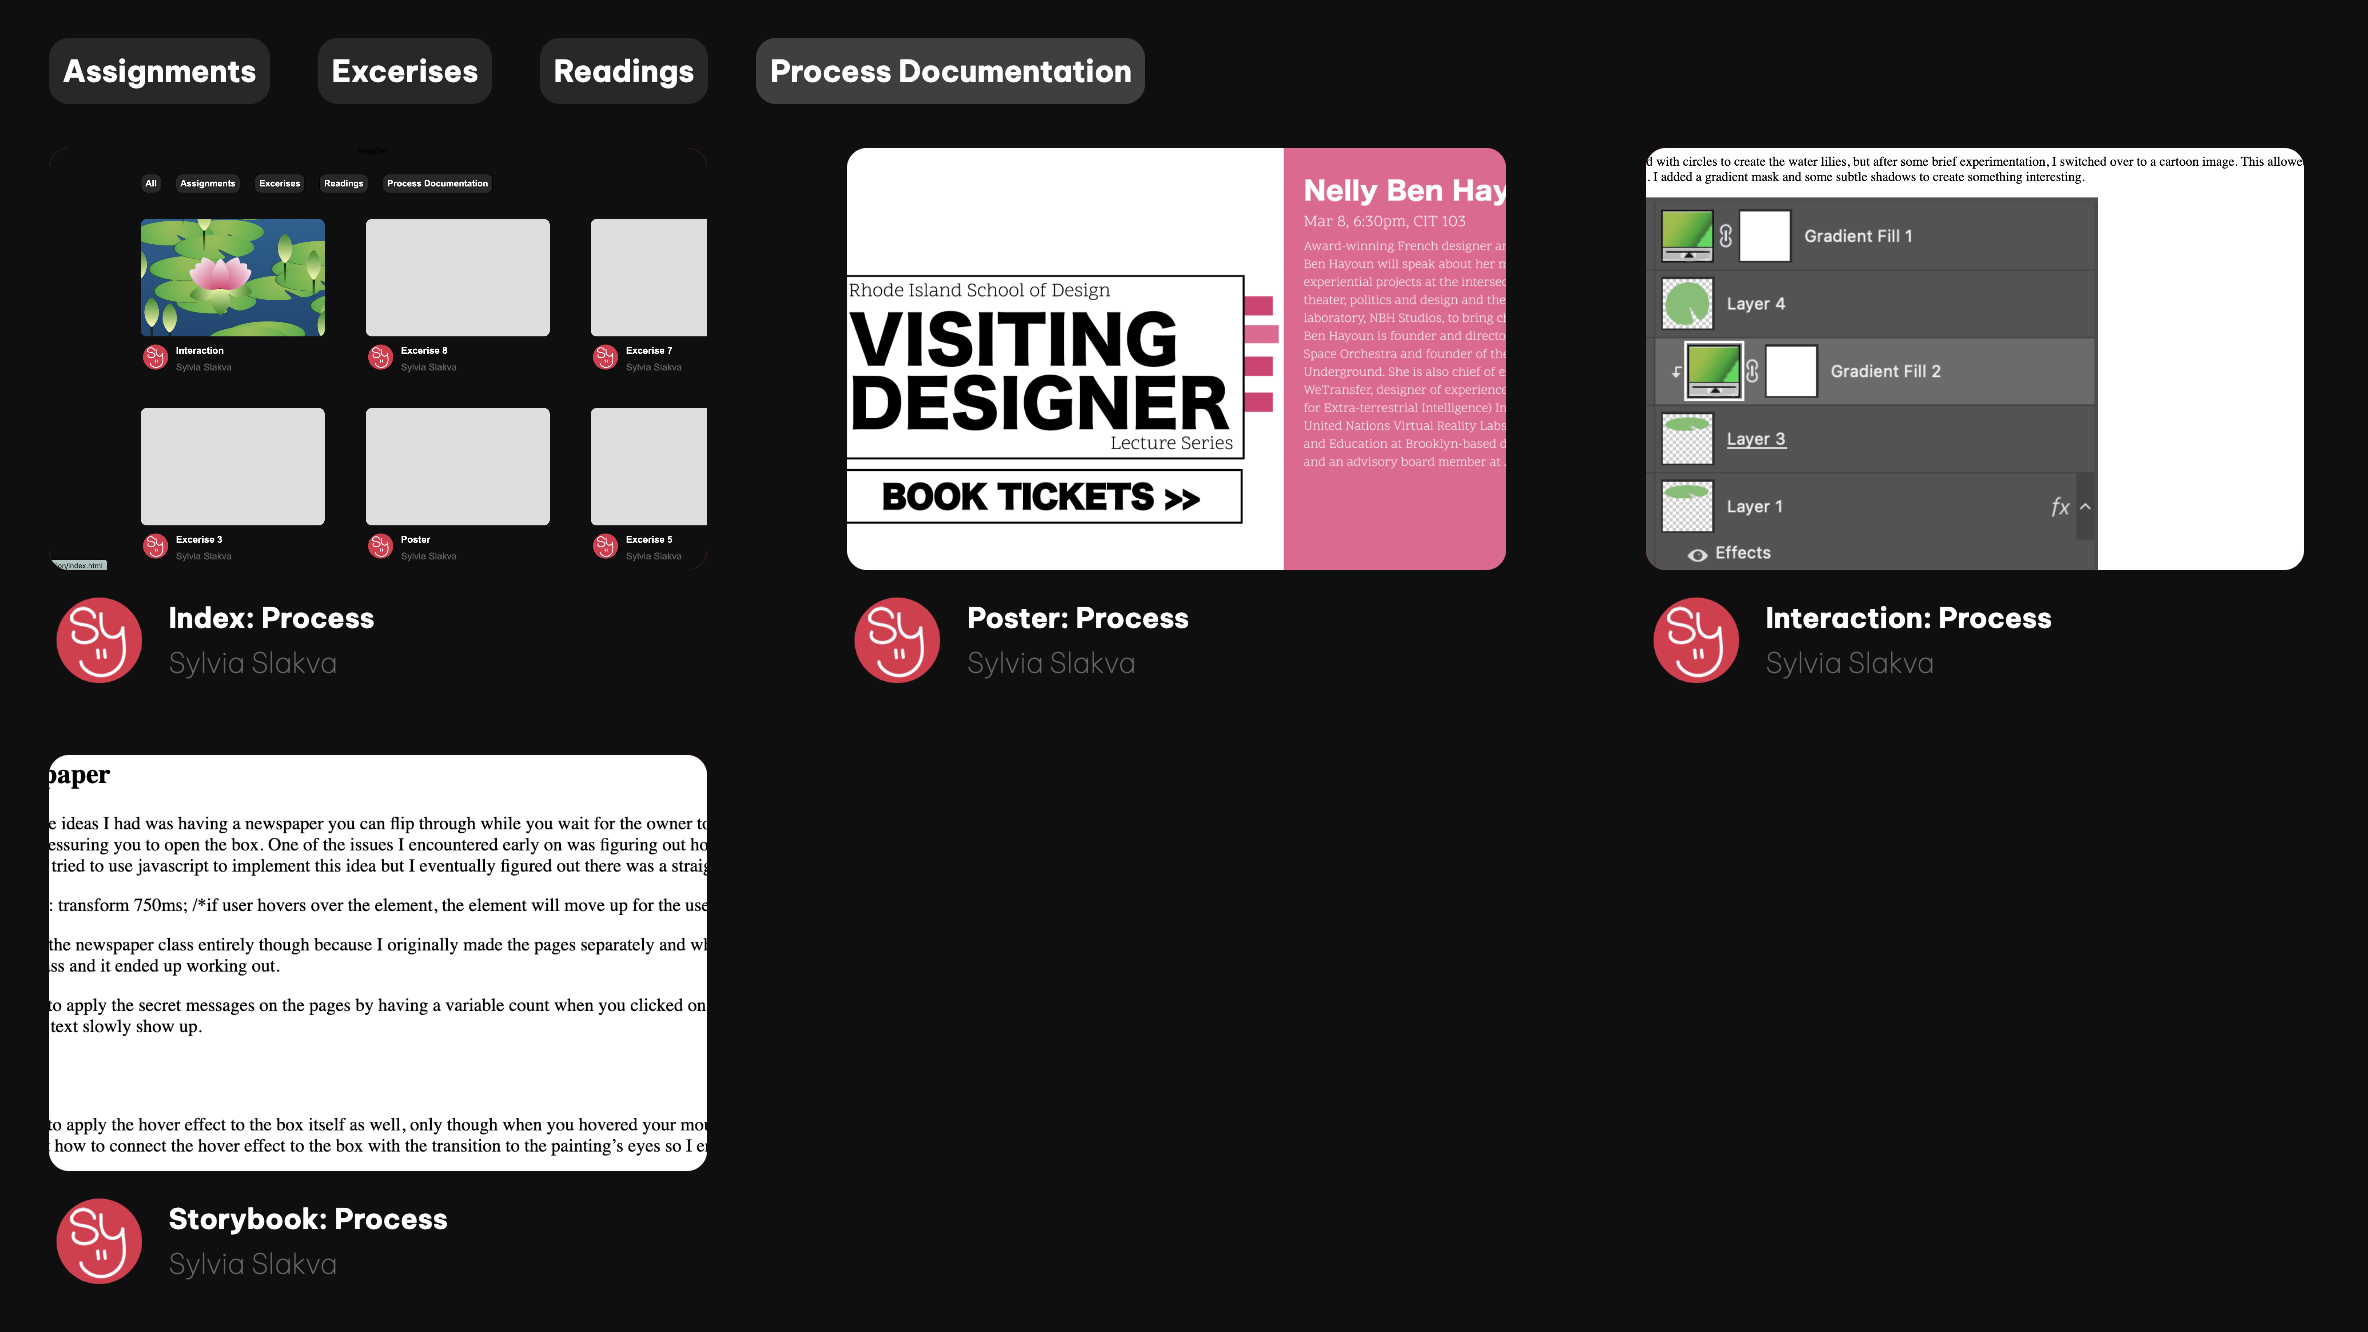Toggle Effects panel visibility
Viewport: 2368px width, 1332px height.
click(1698, 551)
